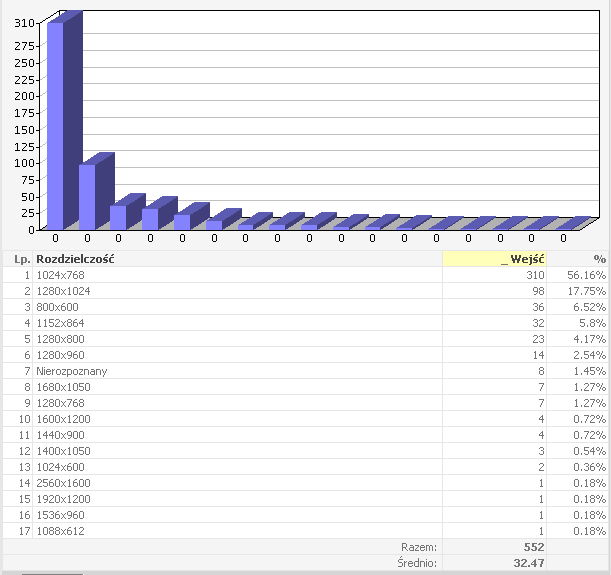Select the 1088x612 resolution entry
The height and width of the screenshot is (575, 611).
(x=60, y=531)
